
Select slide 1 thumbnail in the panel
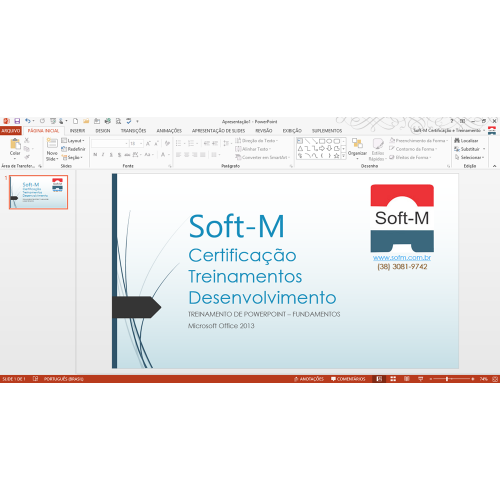tap(38, 192)
